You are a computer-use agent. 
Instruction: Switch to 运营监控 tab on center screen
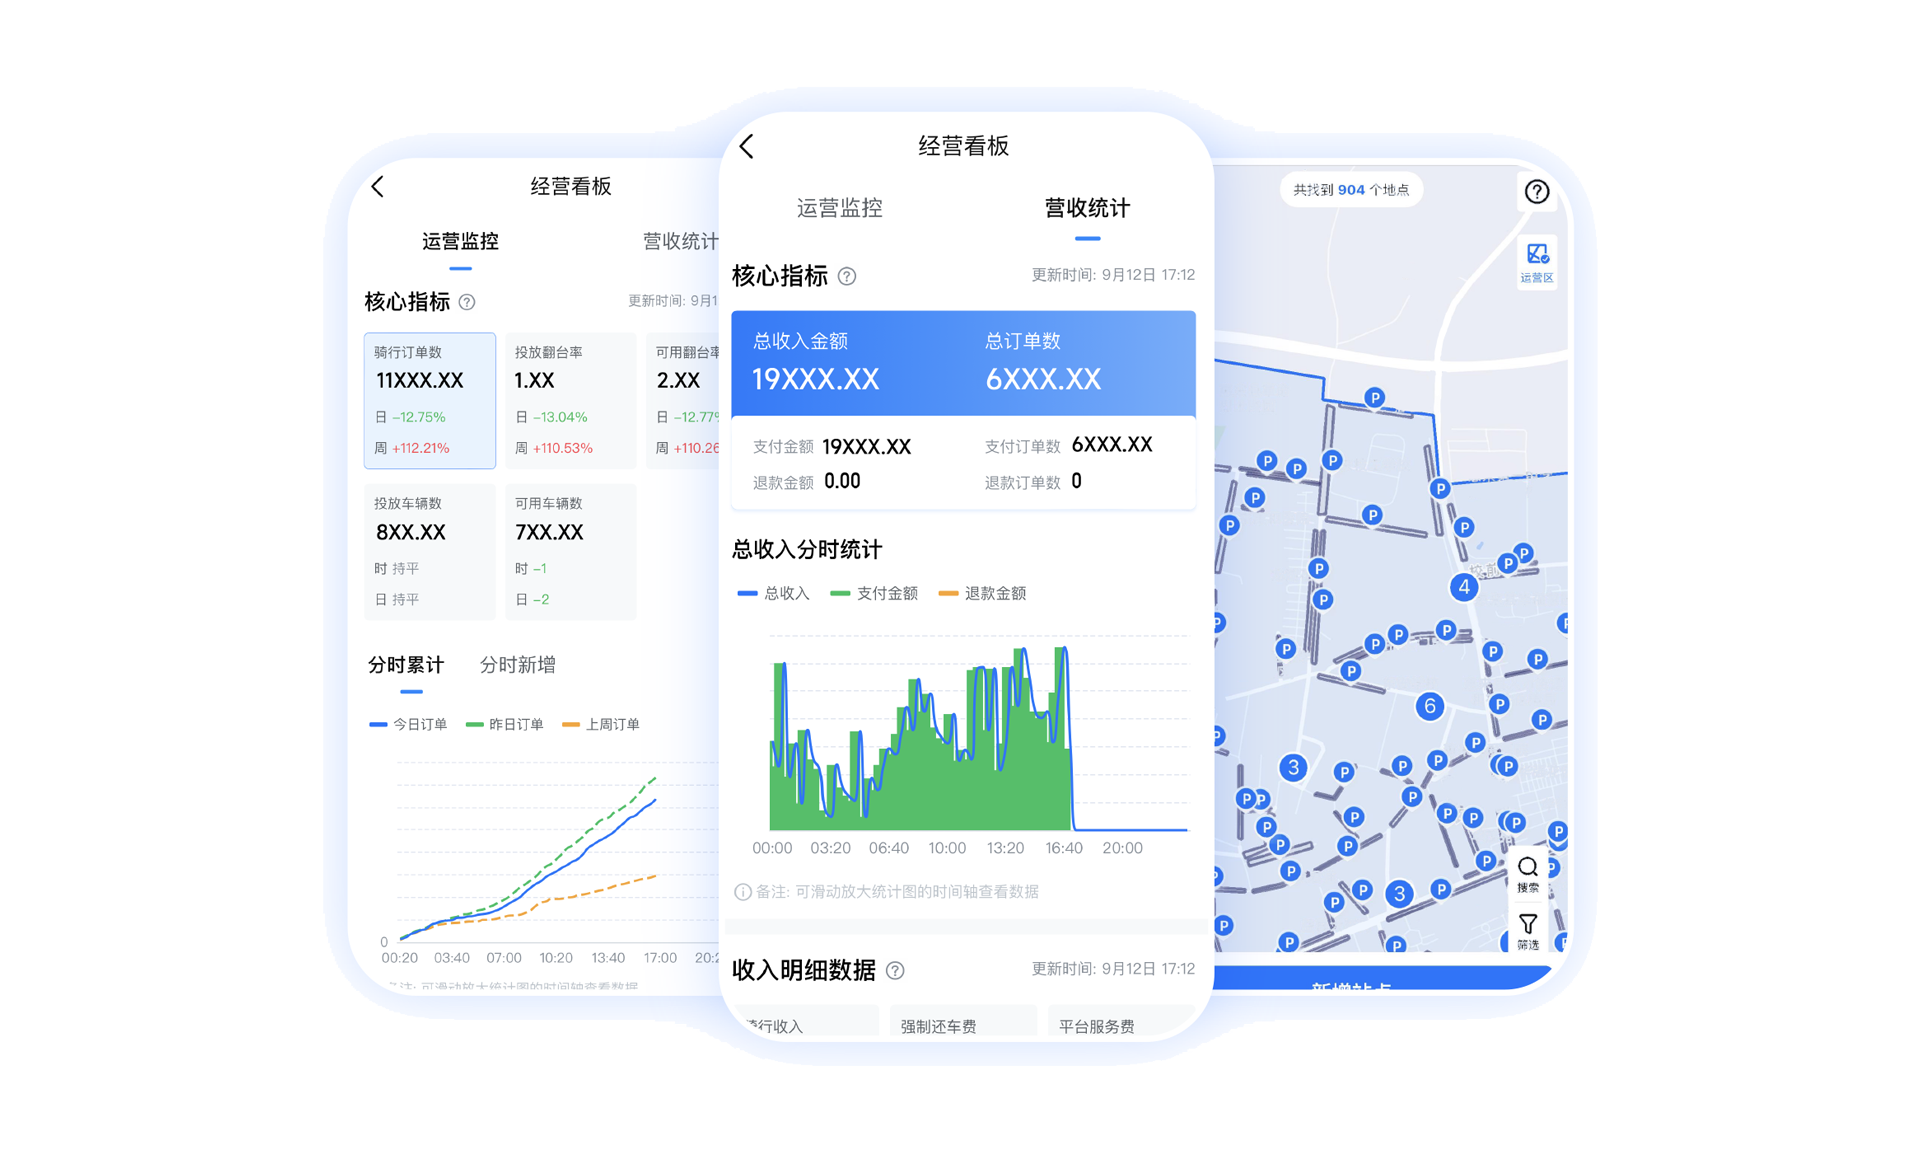coord(839,208)
